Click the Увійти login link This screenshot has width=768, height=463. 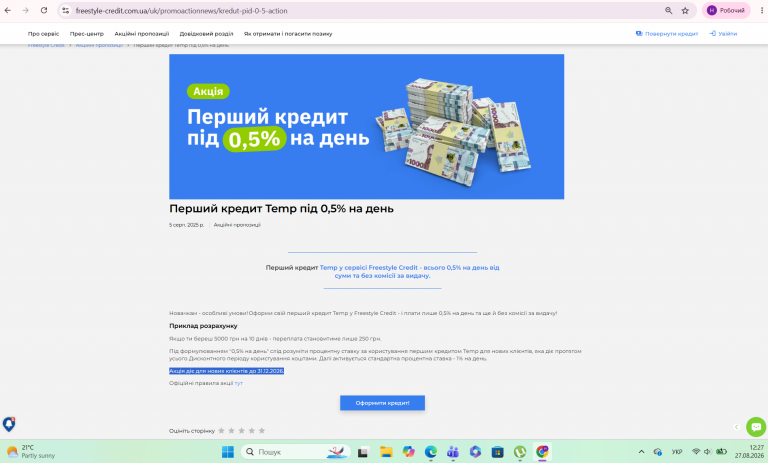tap(723, 34)
